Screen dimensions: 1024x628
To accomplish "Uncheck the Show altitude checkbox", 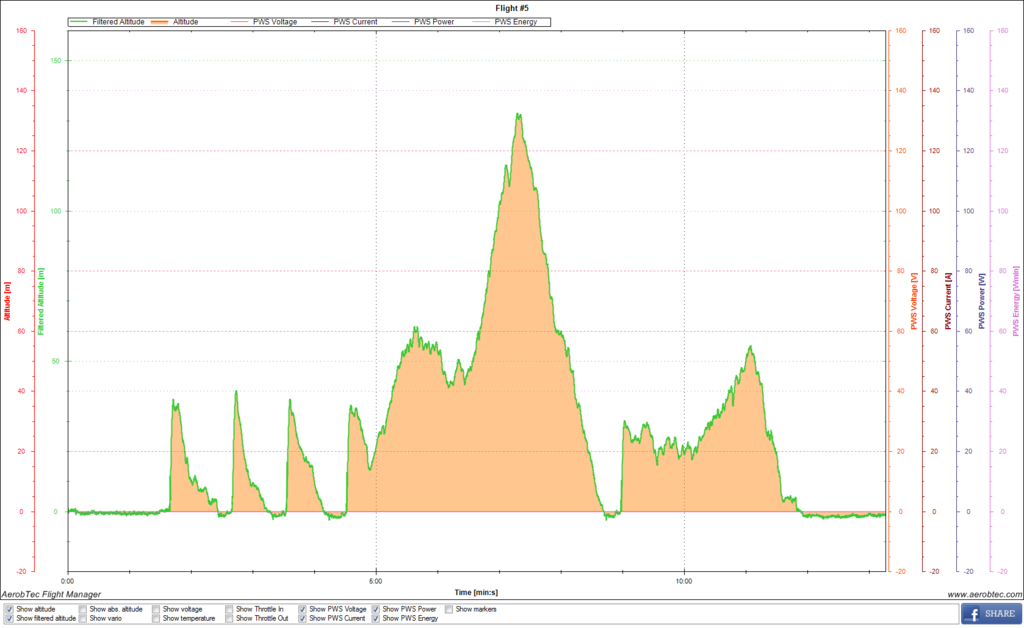I will point(9,608).
